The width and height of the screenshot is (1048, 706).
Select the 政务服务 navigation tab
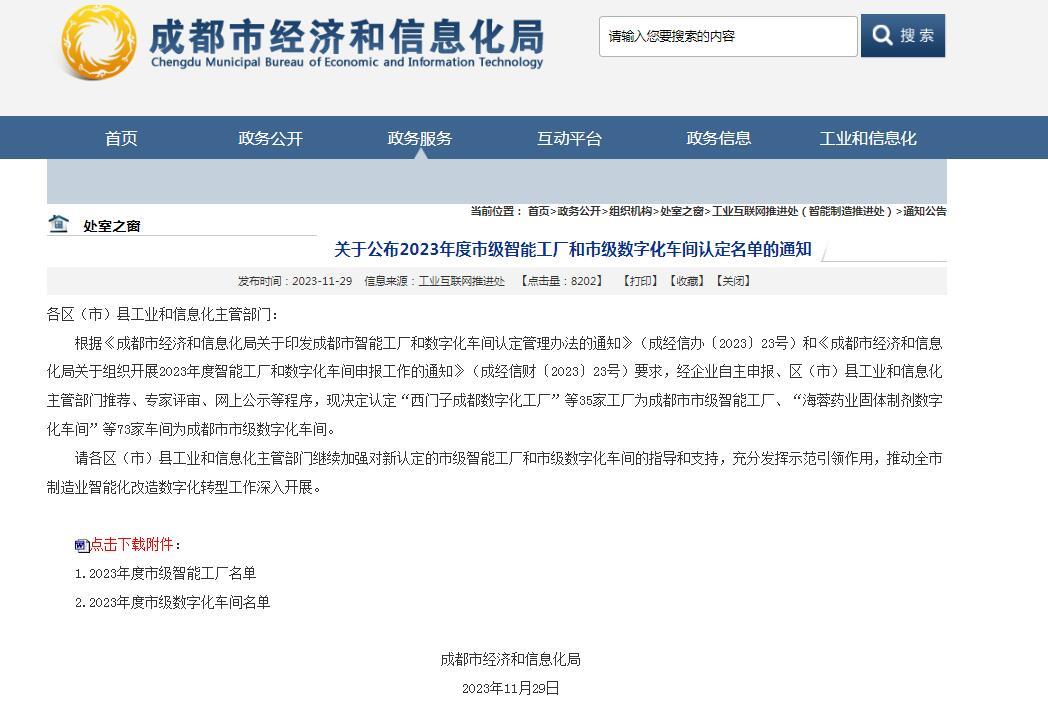pyautogui.click(x=420, y=138)
